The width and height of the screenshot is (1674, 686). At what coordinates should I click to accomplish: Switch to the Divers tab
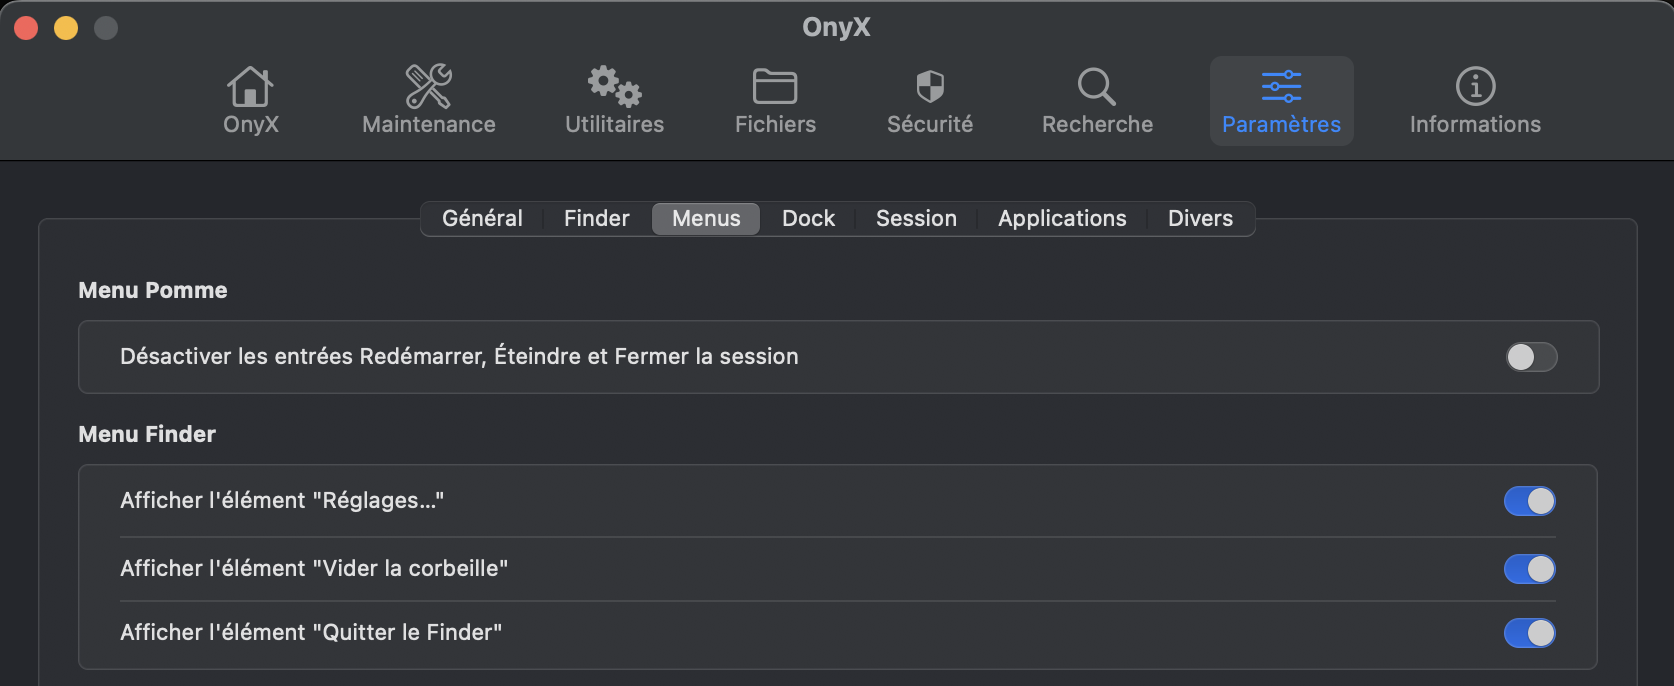tap(1200, 218)
